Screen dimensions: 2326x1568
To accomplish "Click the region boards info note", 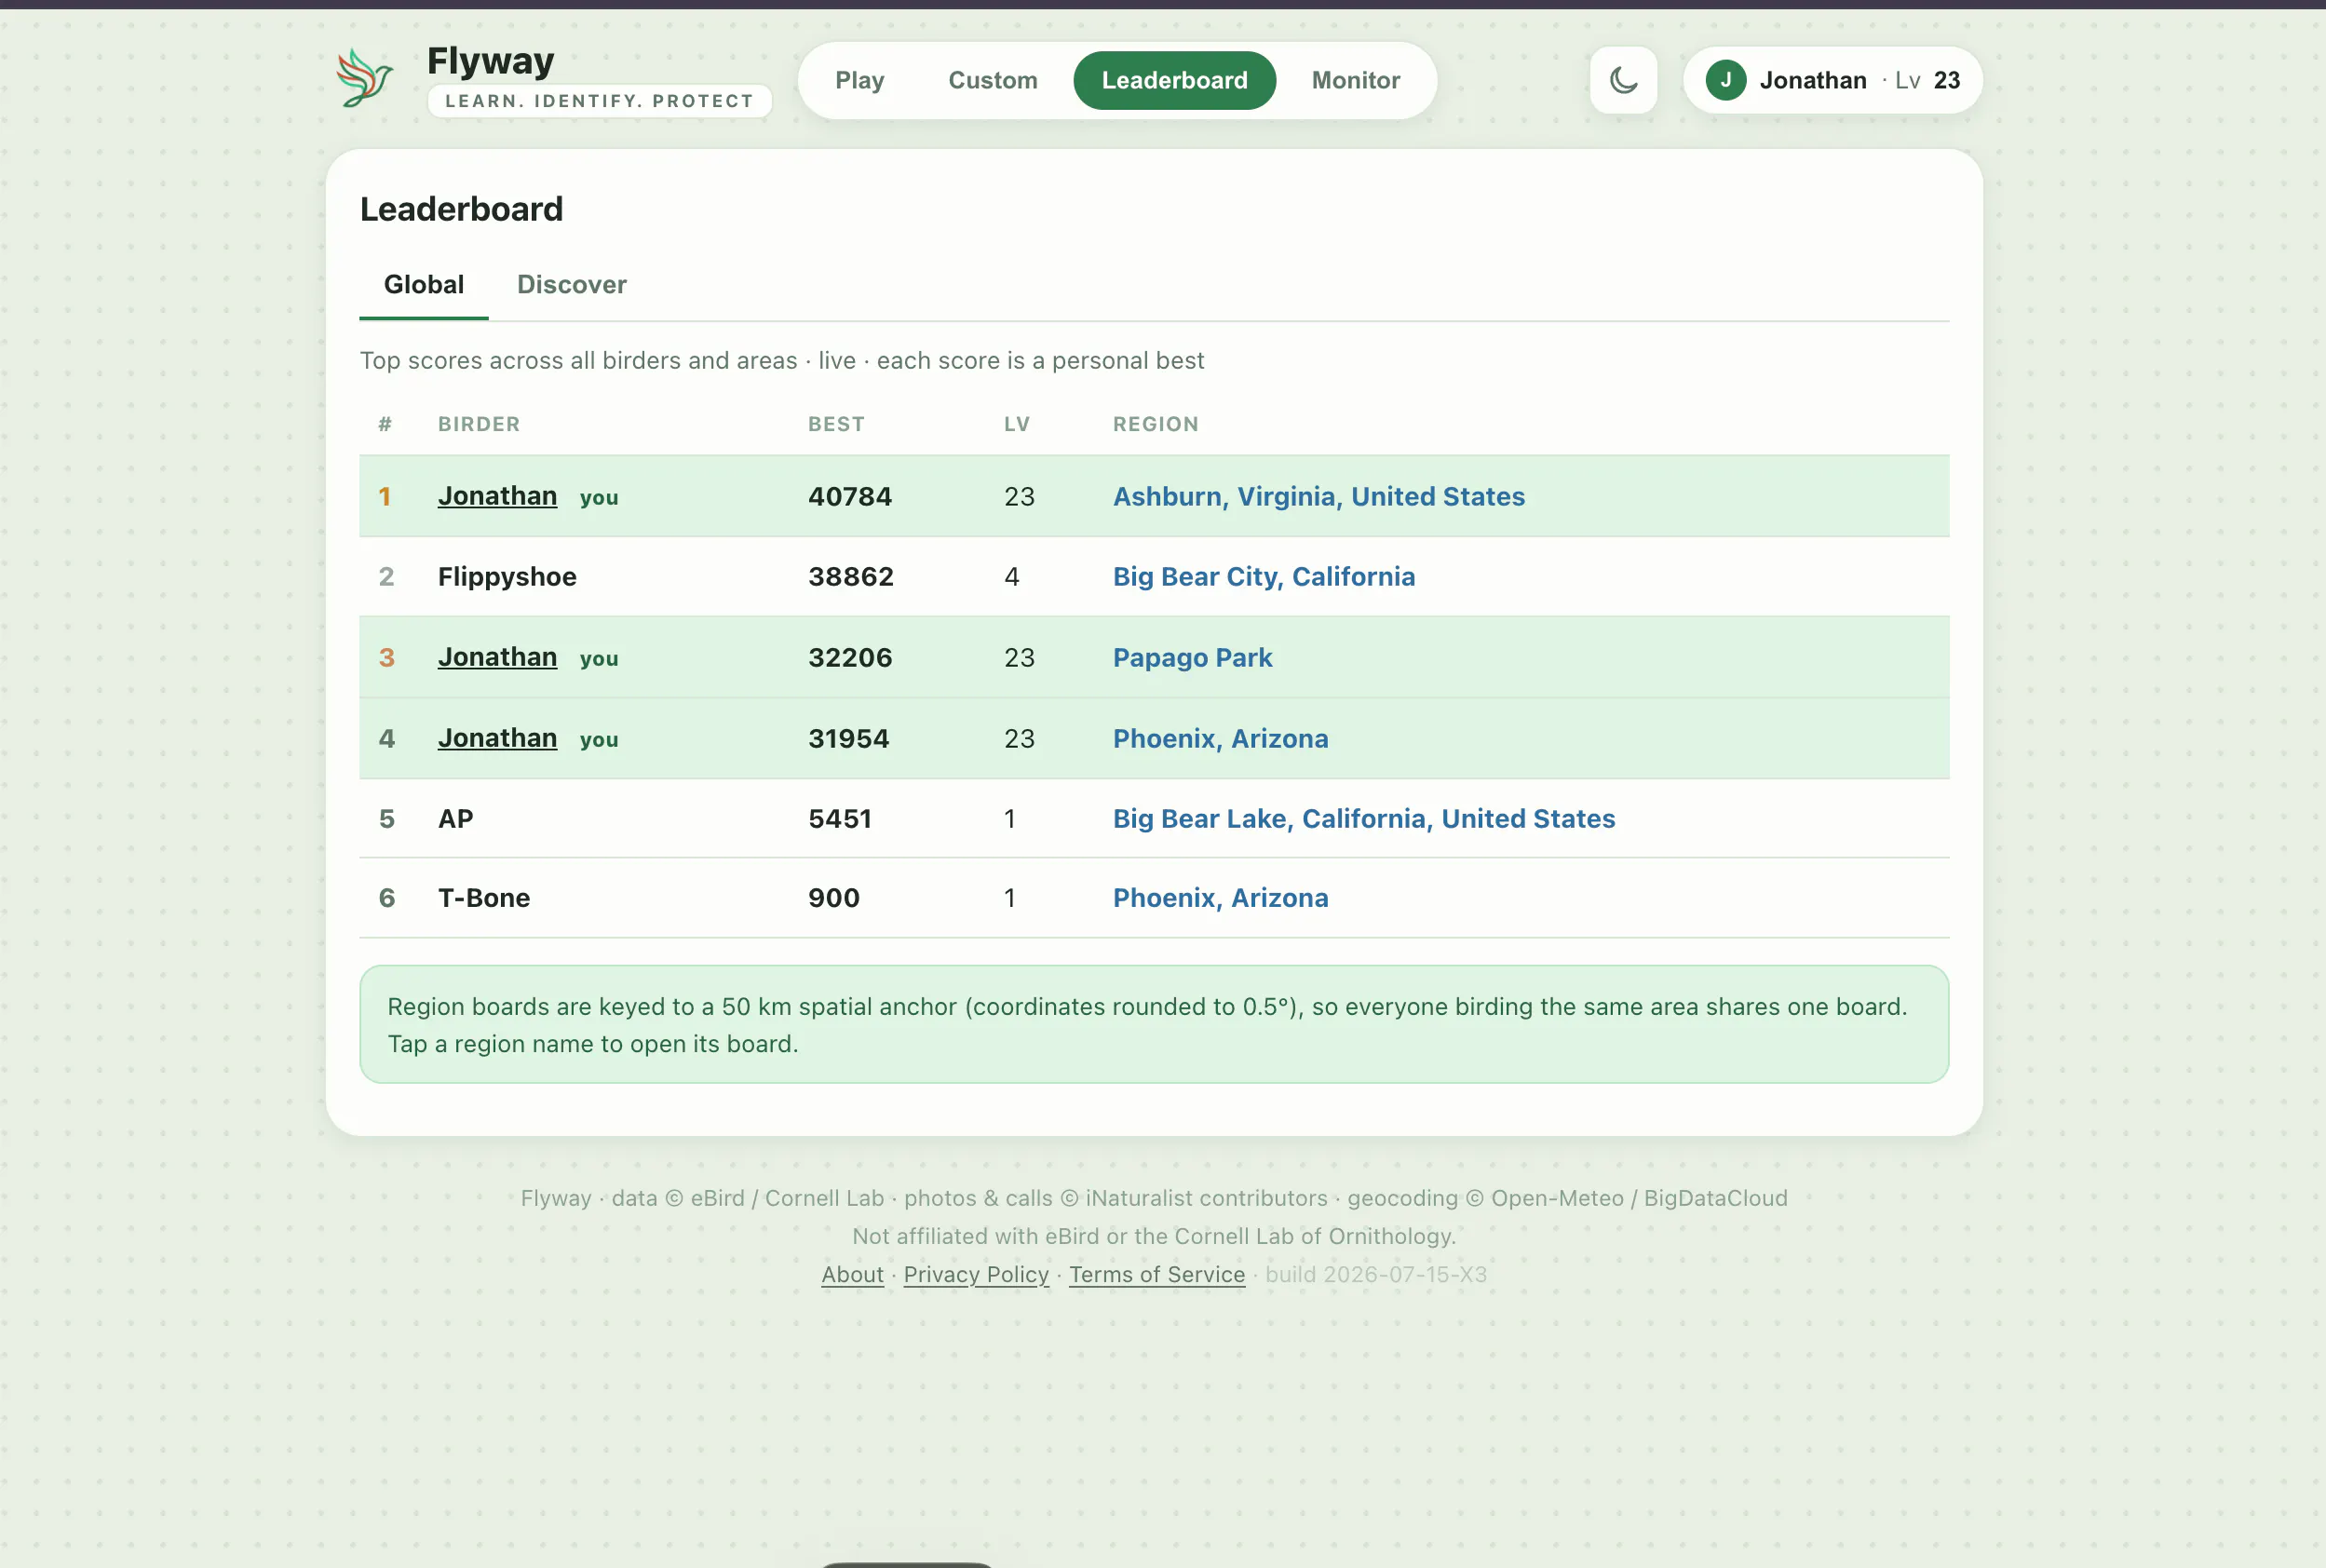I will coord(1154,1024).
